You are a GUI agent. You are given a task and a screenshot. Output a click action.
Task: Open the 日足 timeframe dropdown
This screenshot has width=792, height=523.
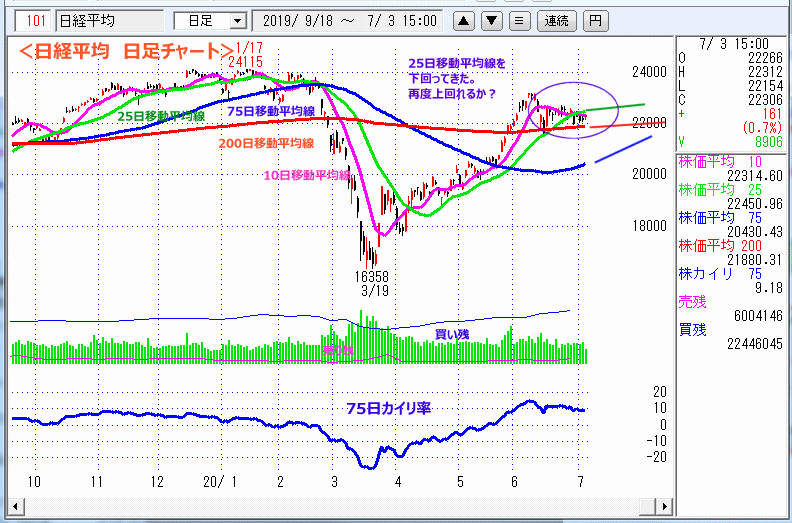coord(209,20)
